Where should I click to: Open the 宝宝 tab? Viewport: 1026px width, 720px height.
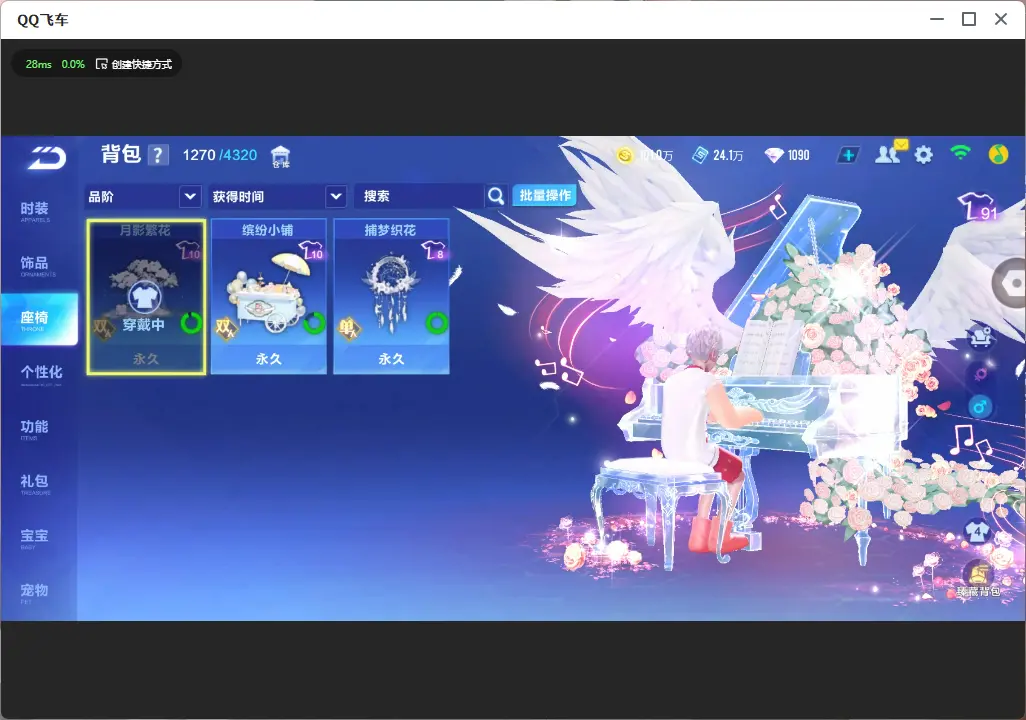click(x=37, y=537)
